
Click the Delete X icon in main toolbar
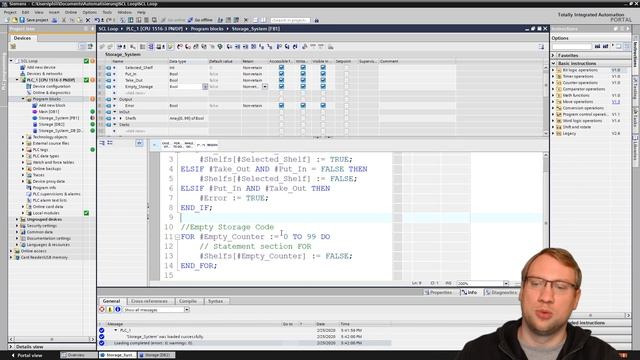point(87,20)
